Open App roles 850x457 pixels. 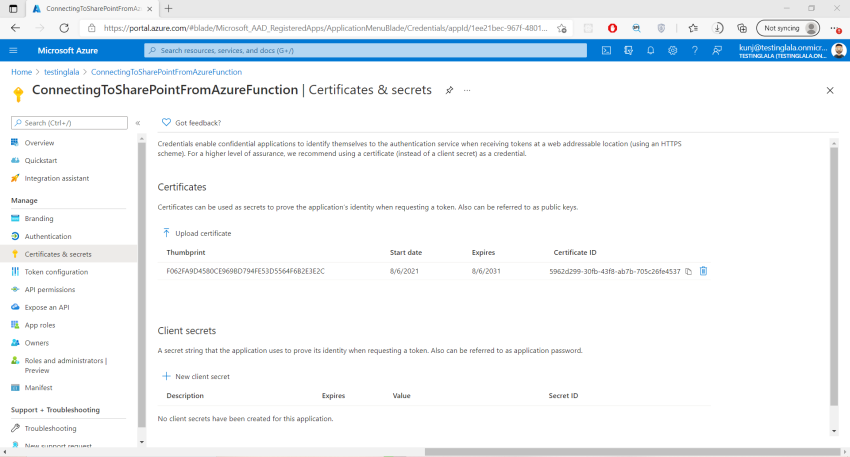(40, 325)
